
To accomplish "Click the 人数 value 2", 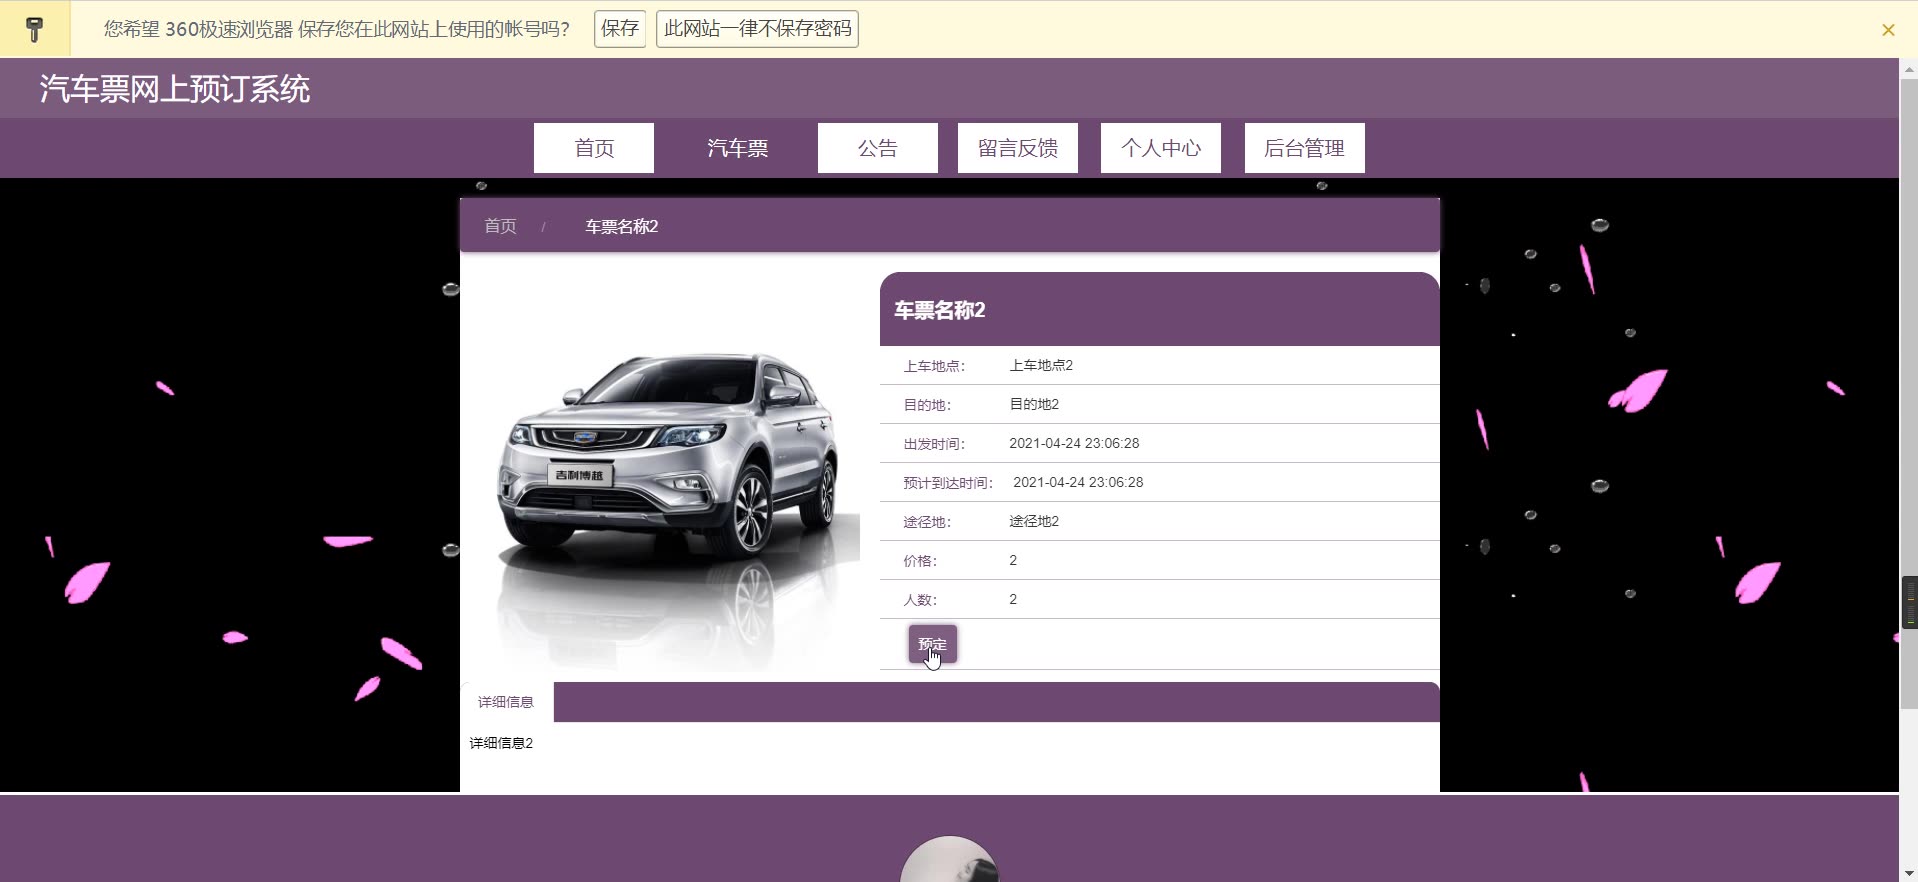I will tap(1013, 599).
